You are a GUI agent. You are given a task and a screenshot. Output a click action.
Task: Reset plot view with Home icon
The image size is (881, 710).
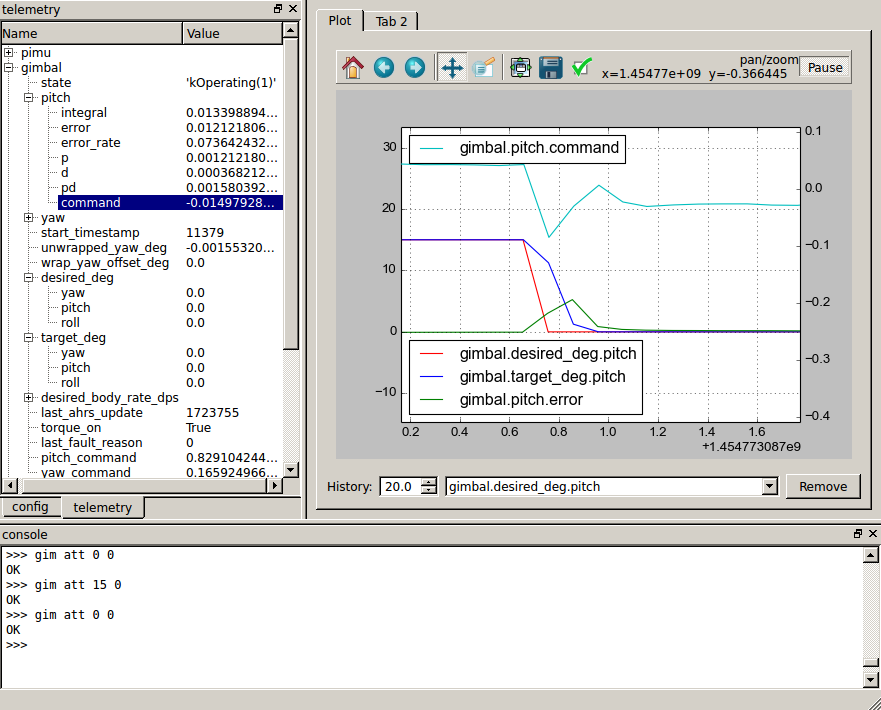pos(353,67)
